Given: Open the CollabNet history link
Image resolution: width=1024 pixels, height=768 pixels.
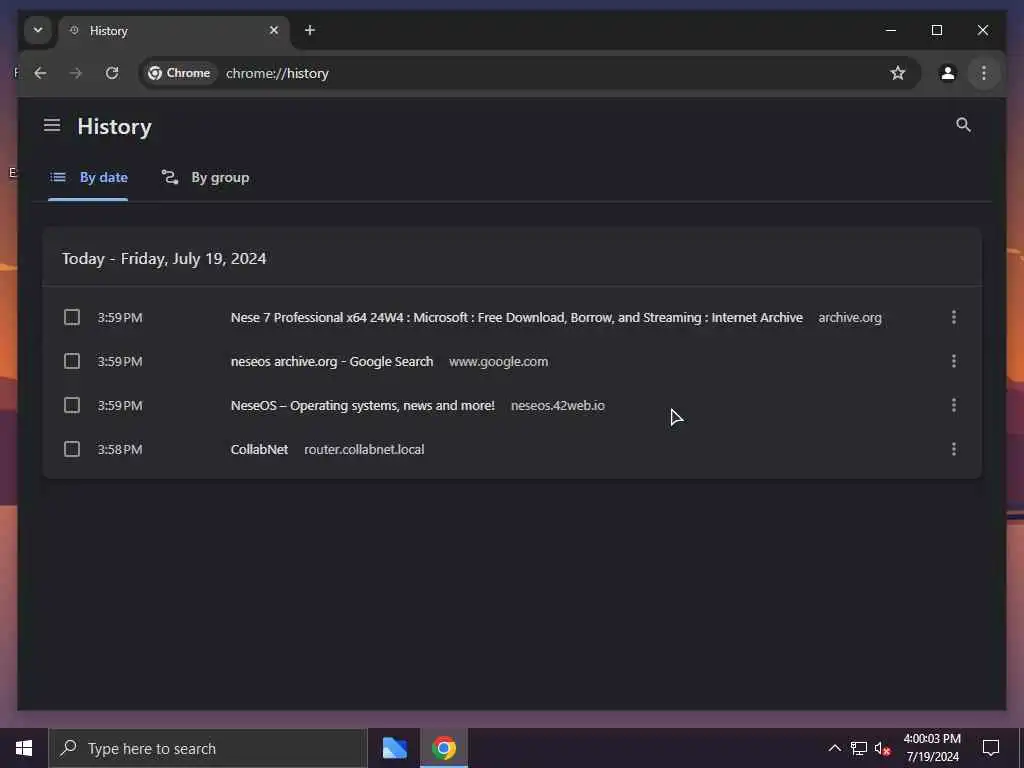Looking at the screenshot, I should 259,449.
